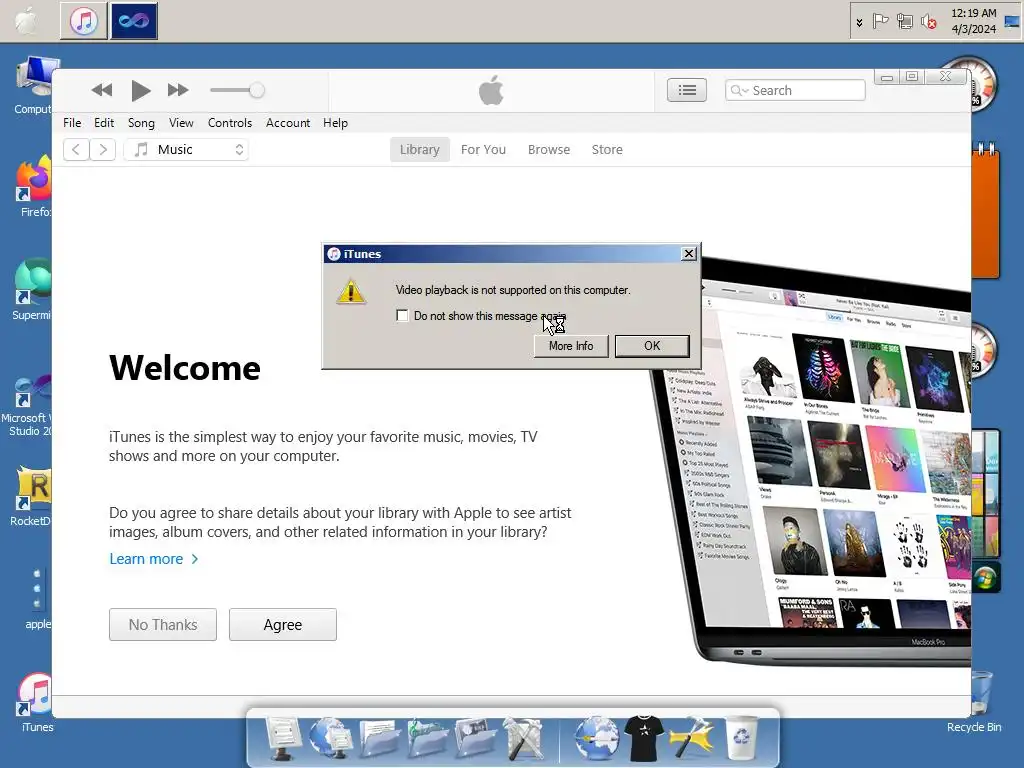Open the apple desktop icon
This screenshot has width=1024, height=768.
[x=37, y=598]
